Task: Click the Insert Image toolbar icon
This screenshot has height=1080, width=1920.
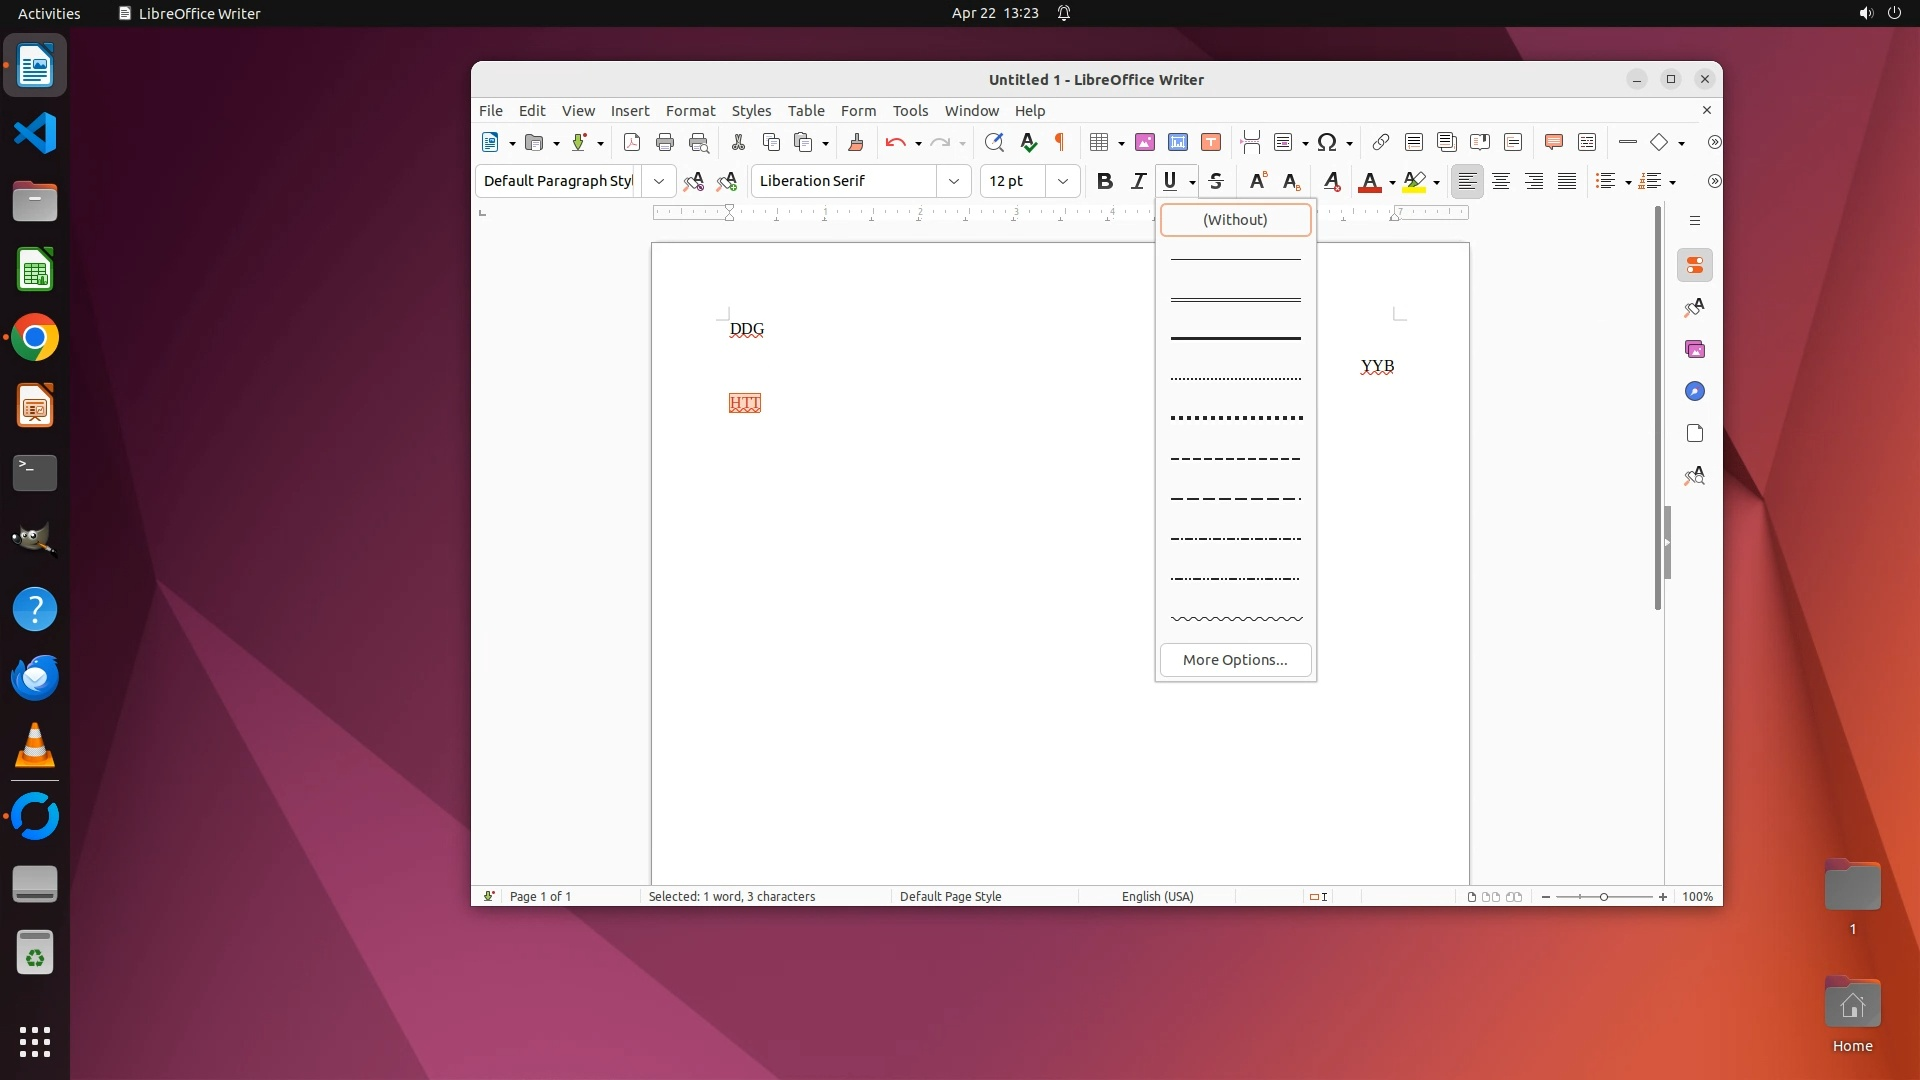Action: tap(1145, 142)
